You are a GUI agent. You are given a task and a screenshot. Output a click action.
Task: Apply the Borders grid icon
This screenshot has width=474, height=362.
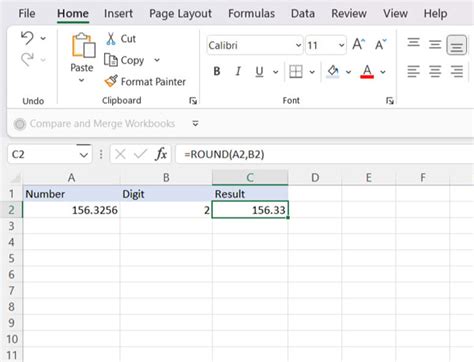(x=296, y=71)
